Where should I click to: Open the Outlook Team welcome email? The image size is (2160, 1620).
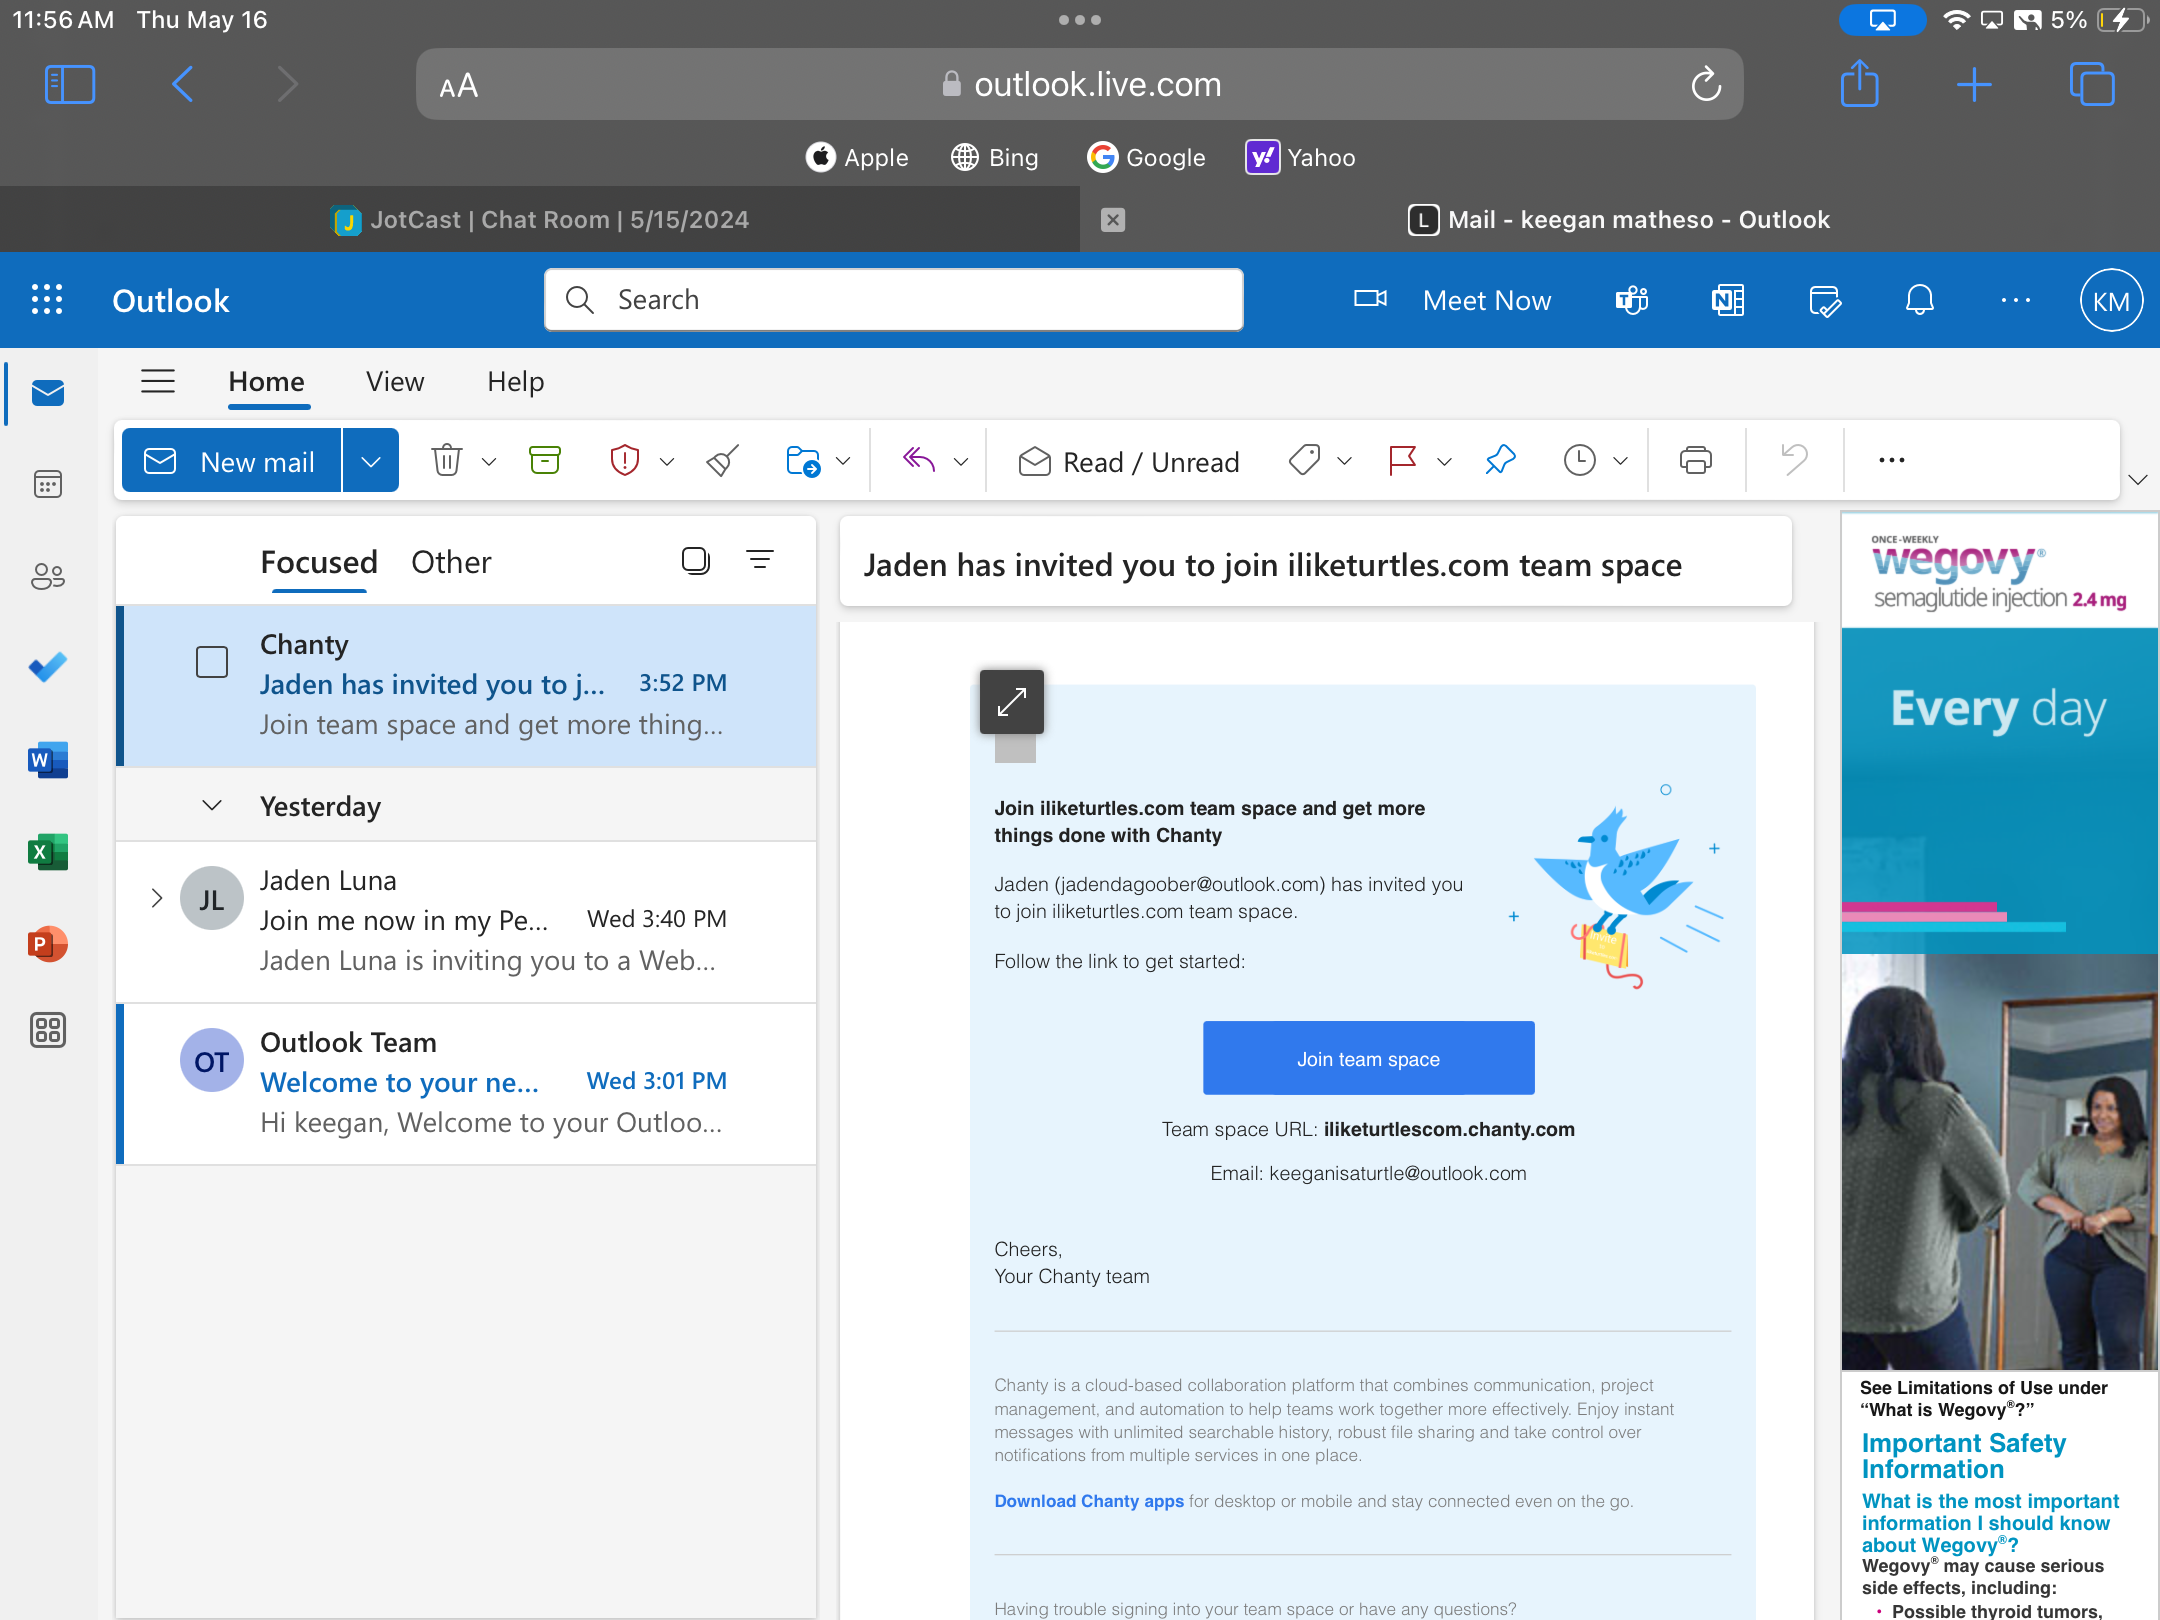point(466,1083)
